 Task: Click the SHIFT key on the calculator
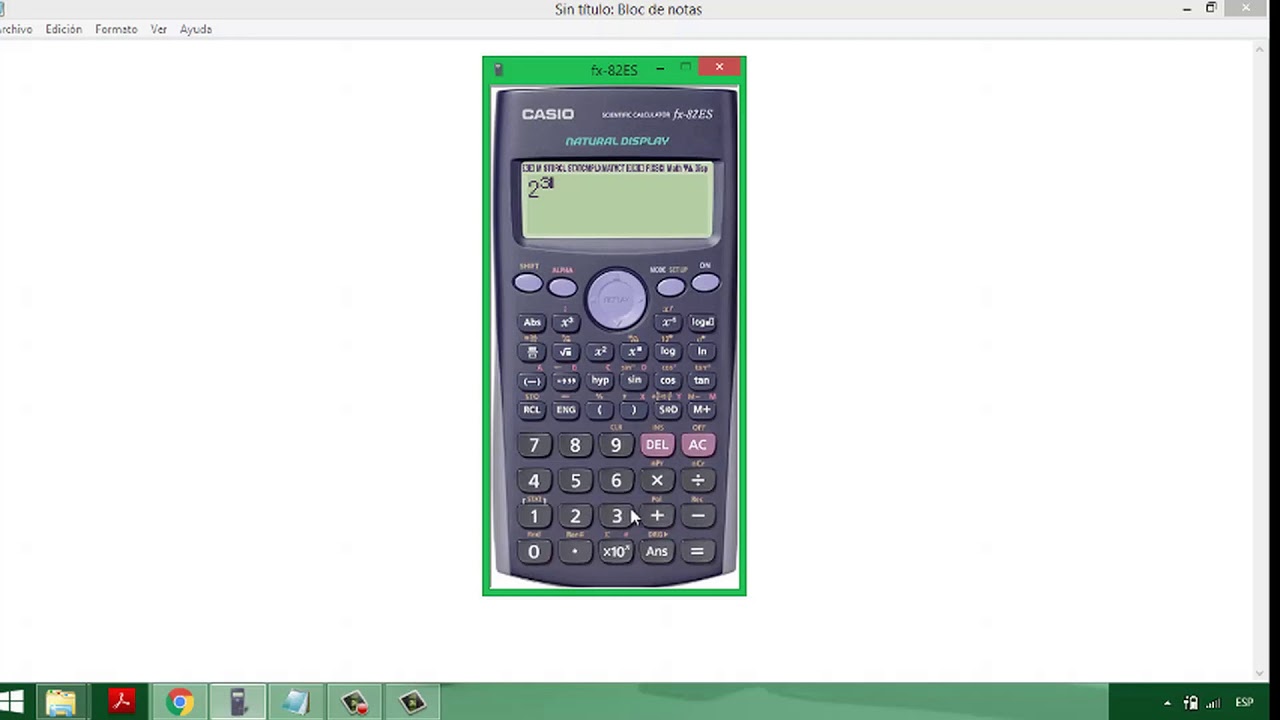click(x=528, y=284)
